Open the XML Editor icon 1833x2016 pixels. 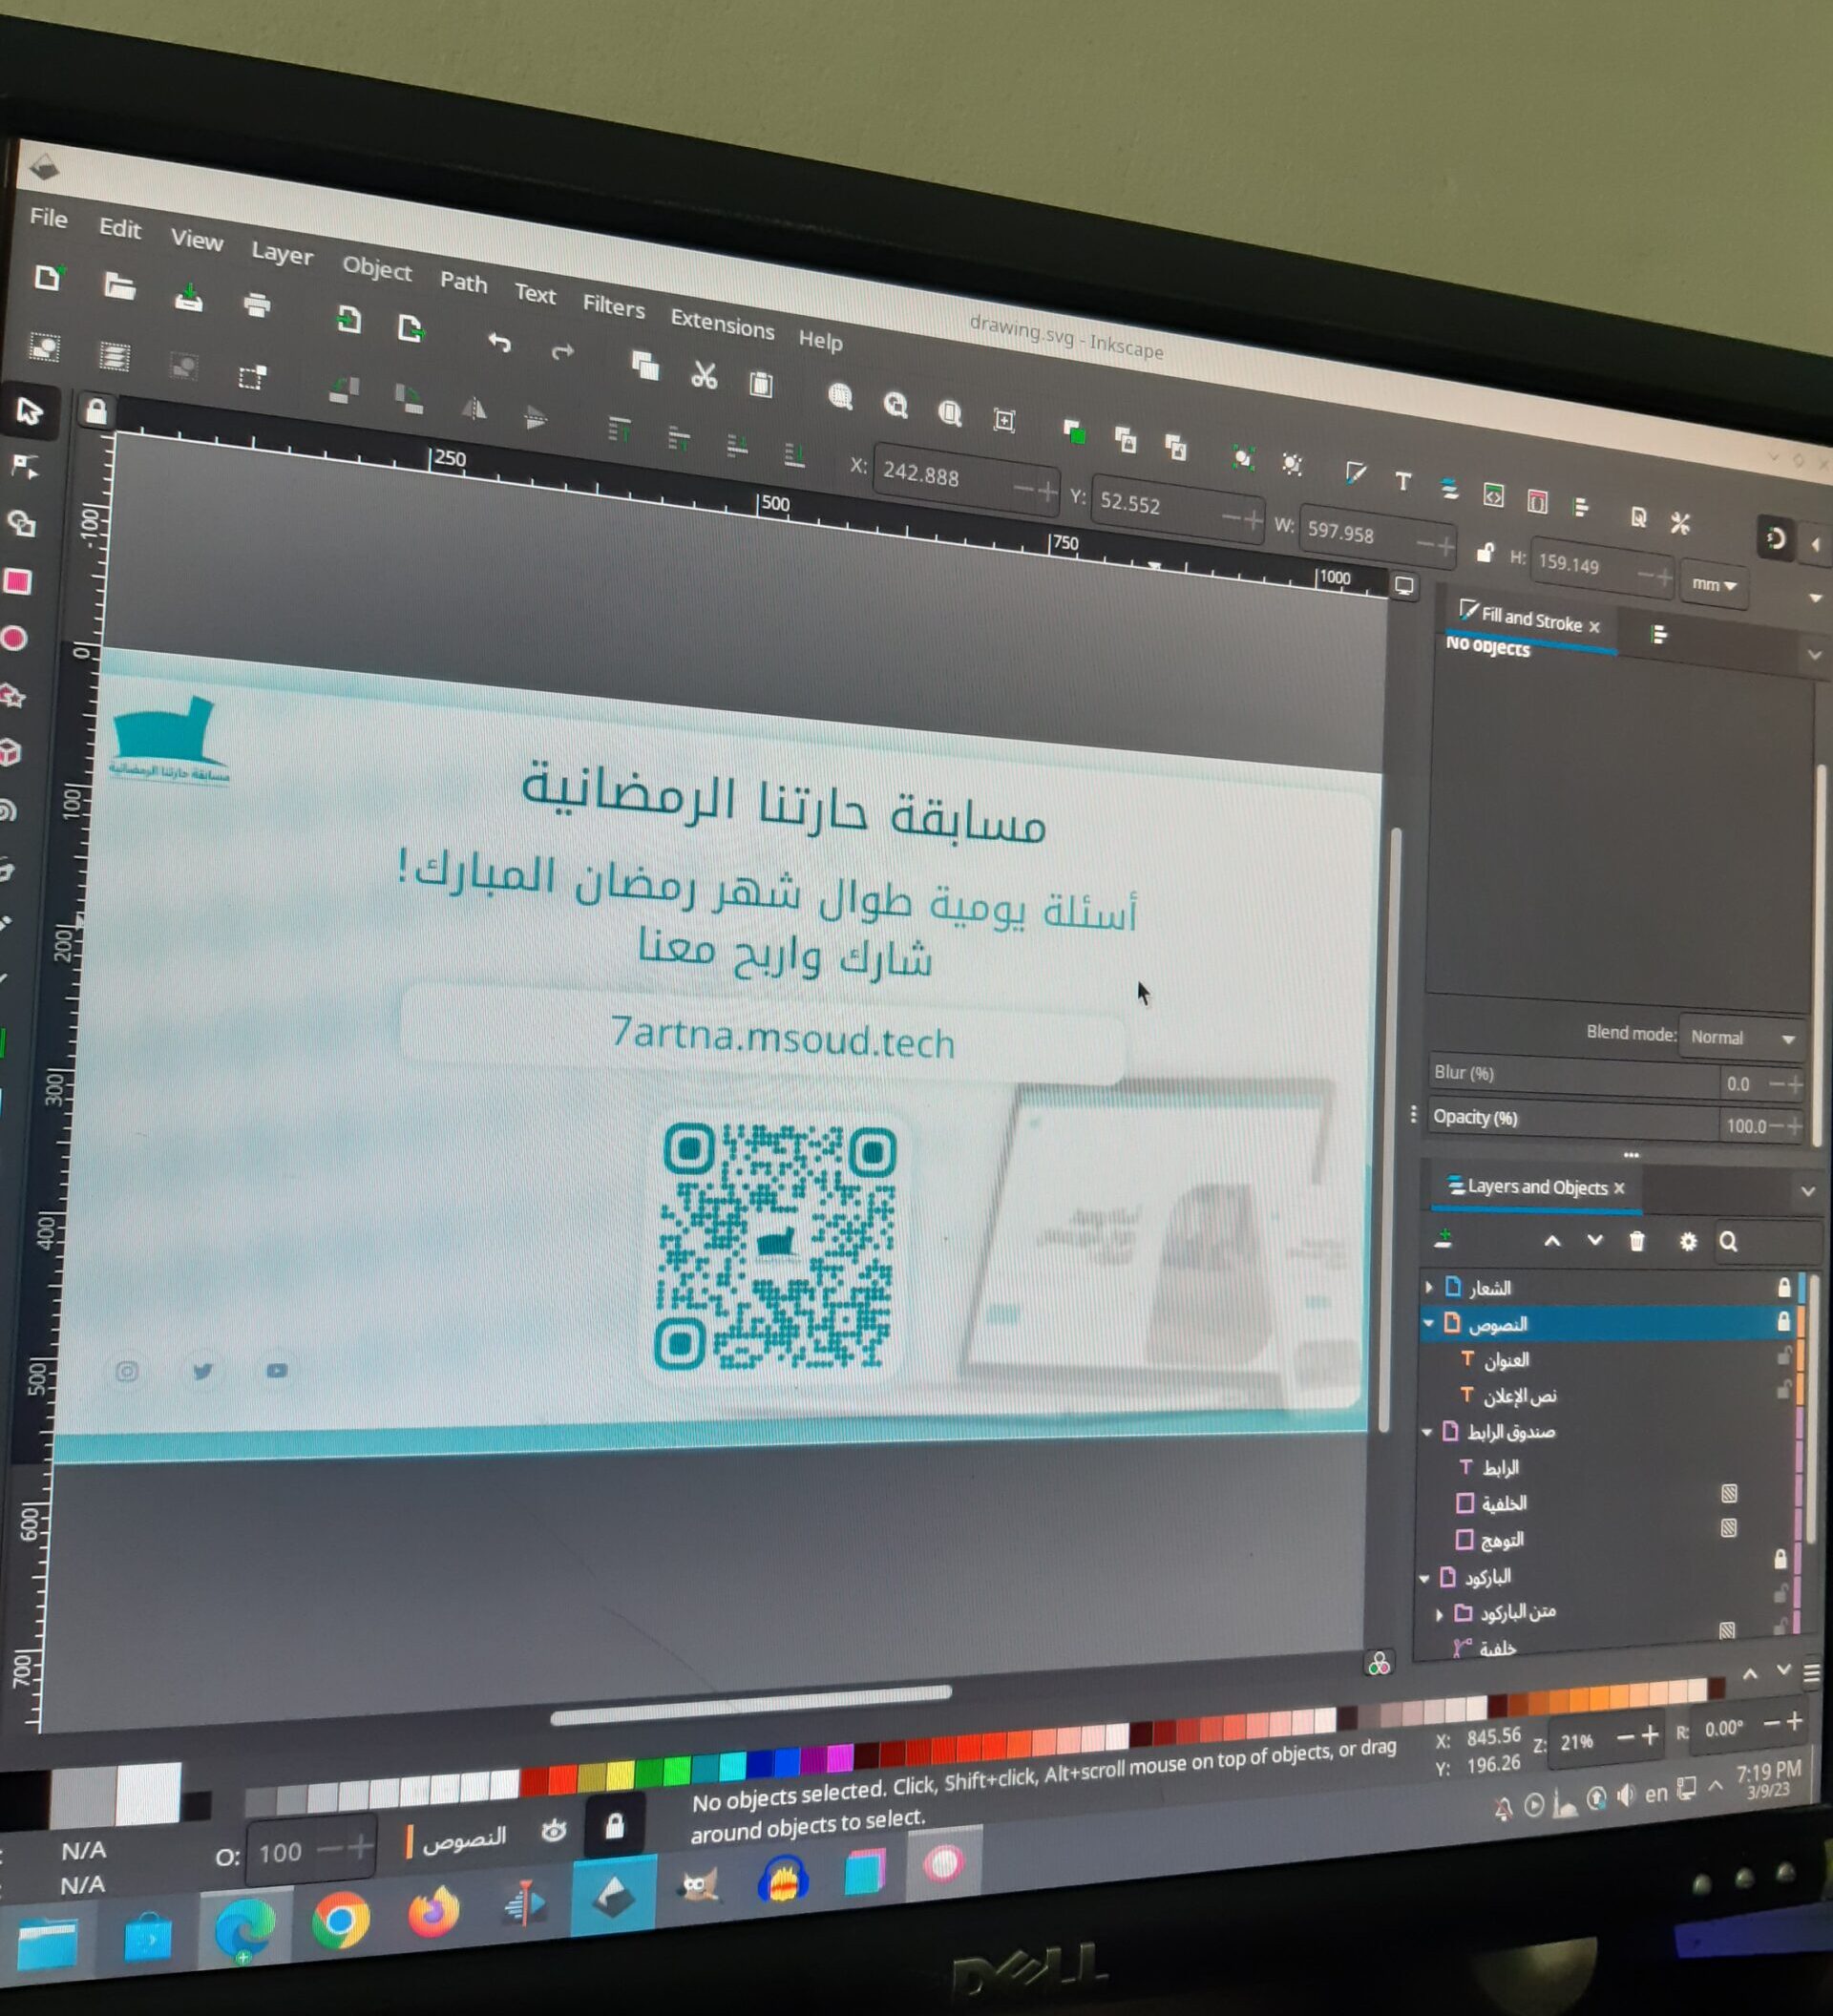coord(1493,494)
